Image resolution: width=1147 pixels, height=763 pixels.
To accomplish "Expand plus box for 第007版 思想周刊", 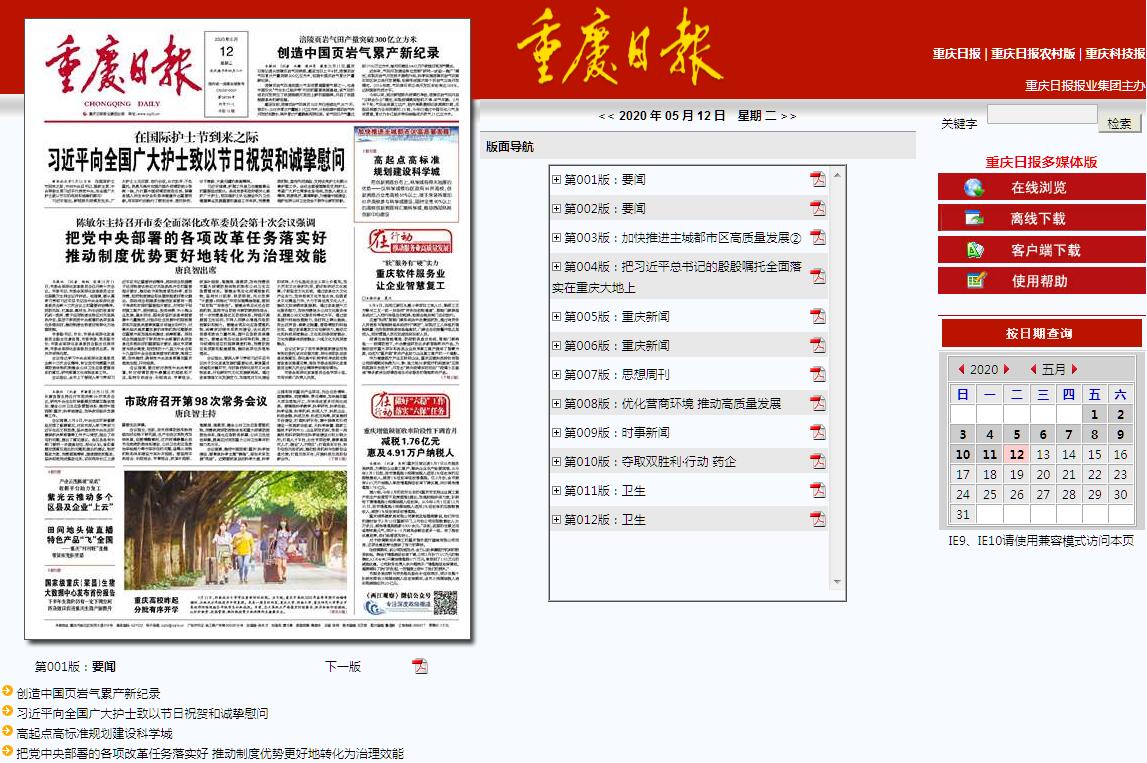I will point(557,375).
